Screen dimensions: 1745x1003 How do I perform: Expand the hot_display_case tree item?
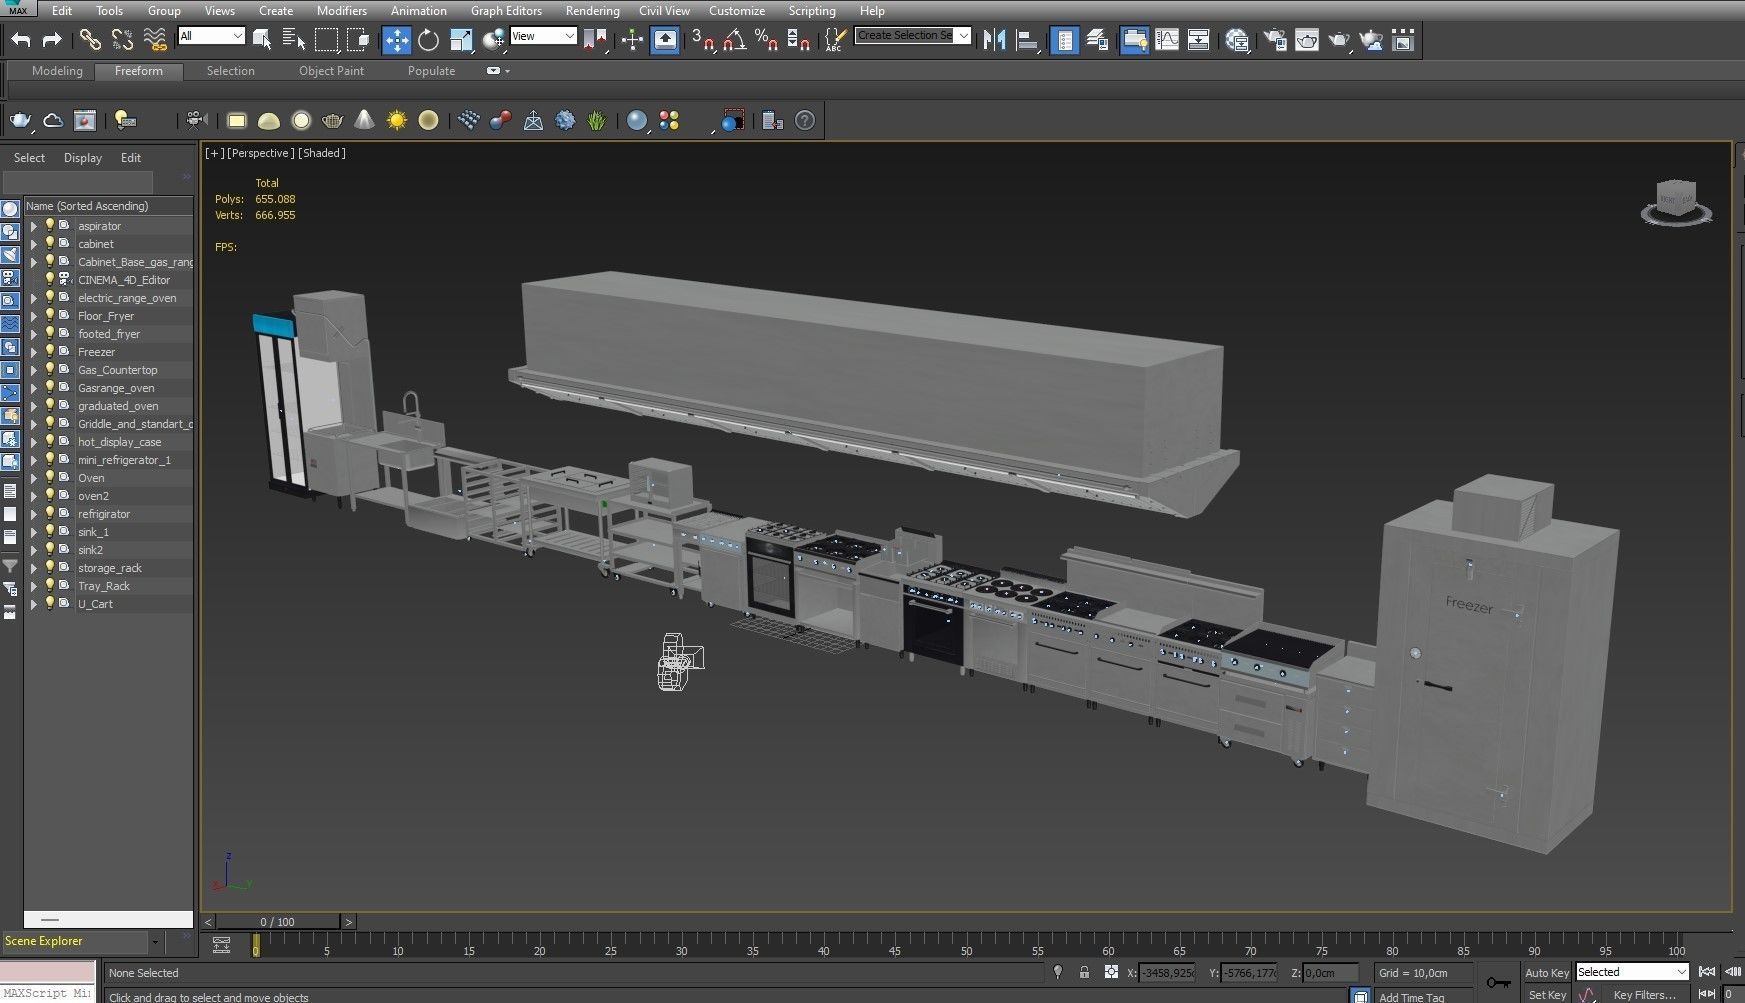(33, 442)
